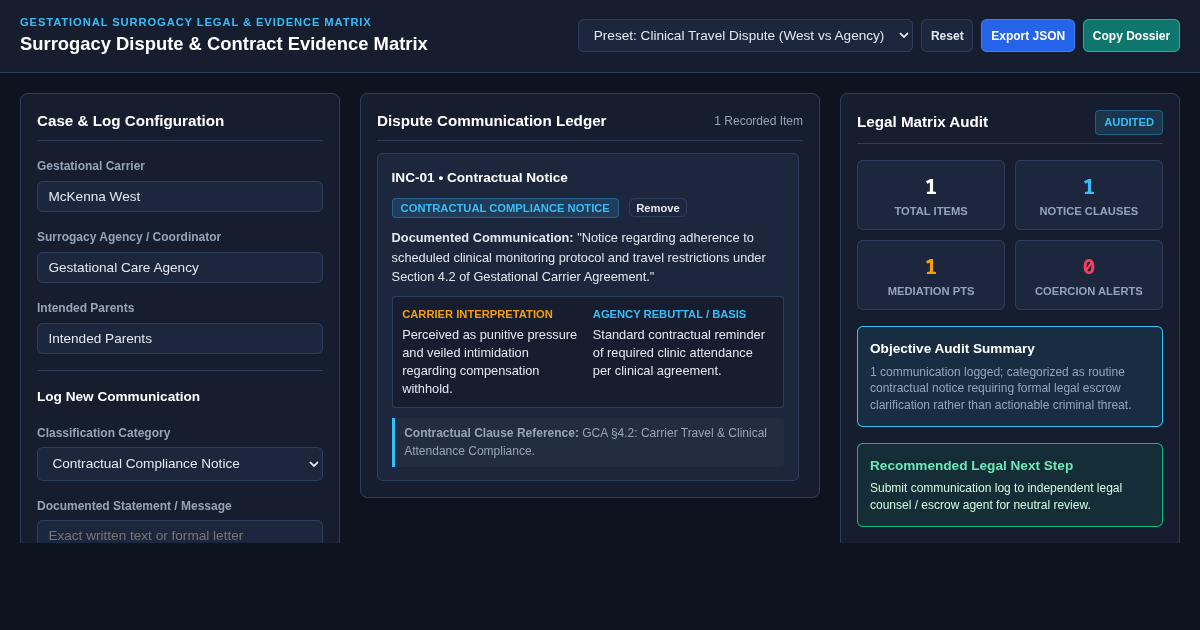Click Carrier Interpretation heading
Screen dimensions: 1200x630
[x=477, y=314]
